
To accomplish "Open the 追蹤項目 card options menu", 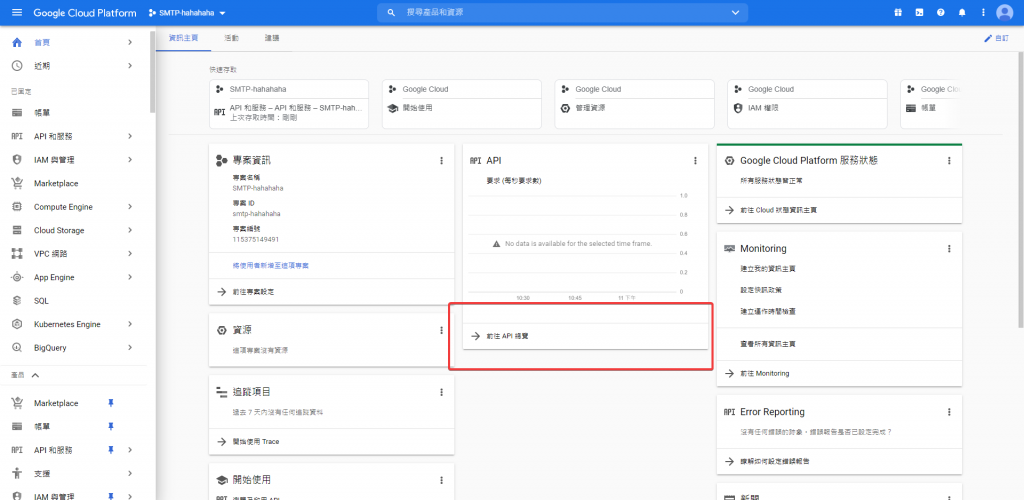I will point(441,392).
